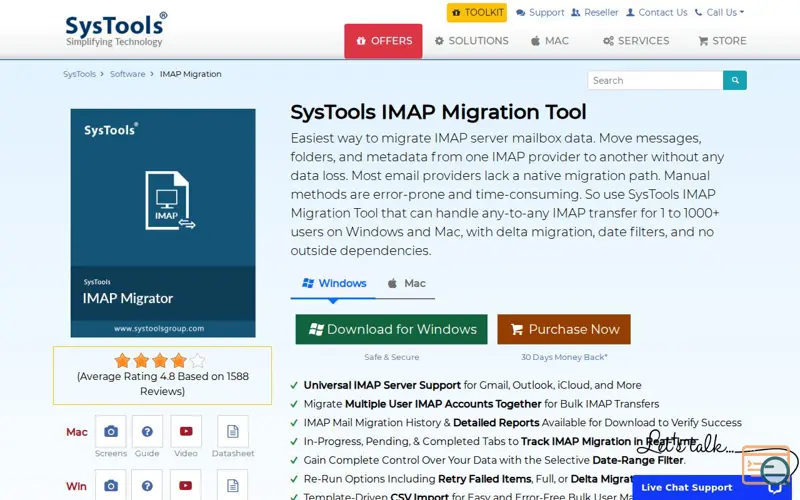
Task: Click the Average Rating 4.8 review text
Action: point(163,384)
